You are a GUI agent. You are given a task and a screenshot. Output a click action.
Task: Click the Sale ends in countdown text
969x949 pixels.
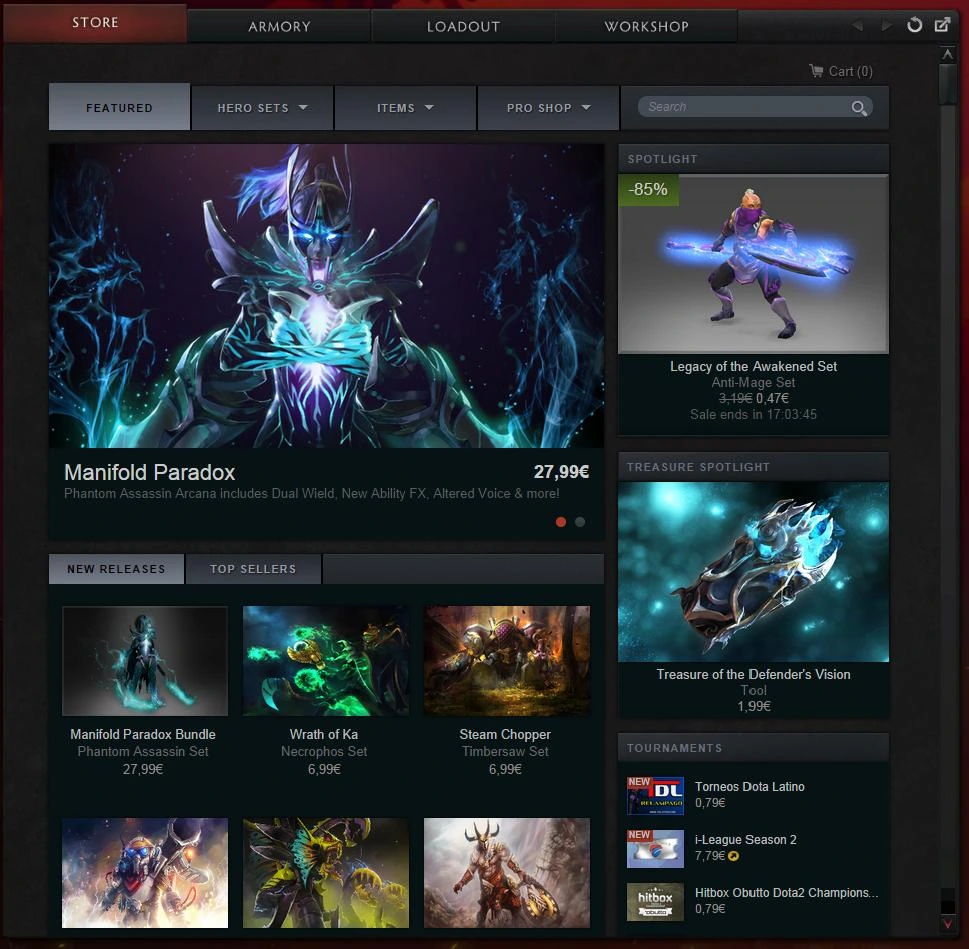point(753,415)
